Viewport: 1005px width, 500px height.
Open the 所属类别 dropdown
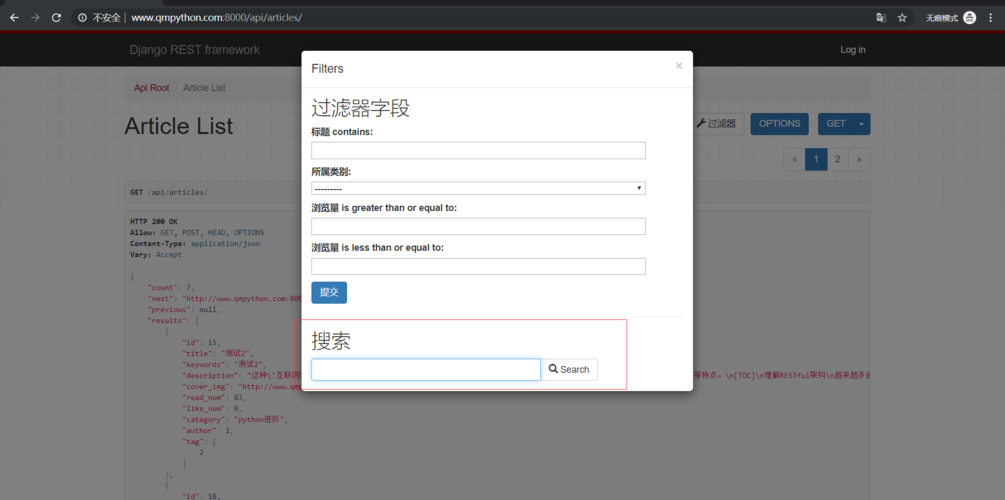click(x=478, y=188)
